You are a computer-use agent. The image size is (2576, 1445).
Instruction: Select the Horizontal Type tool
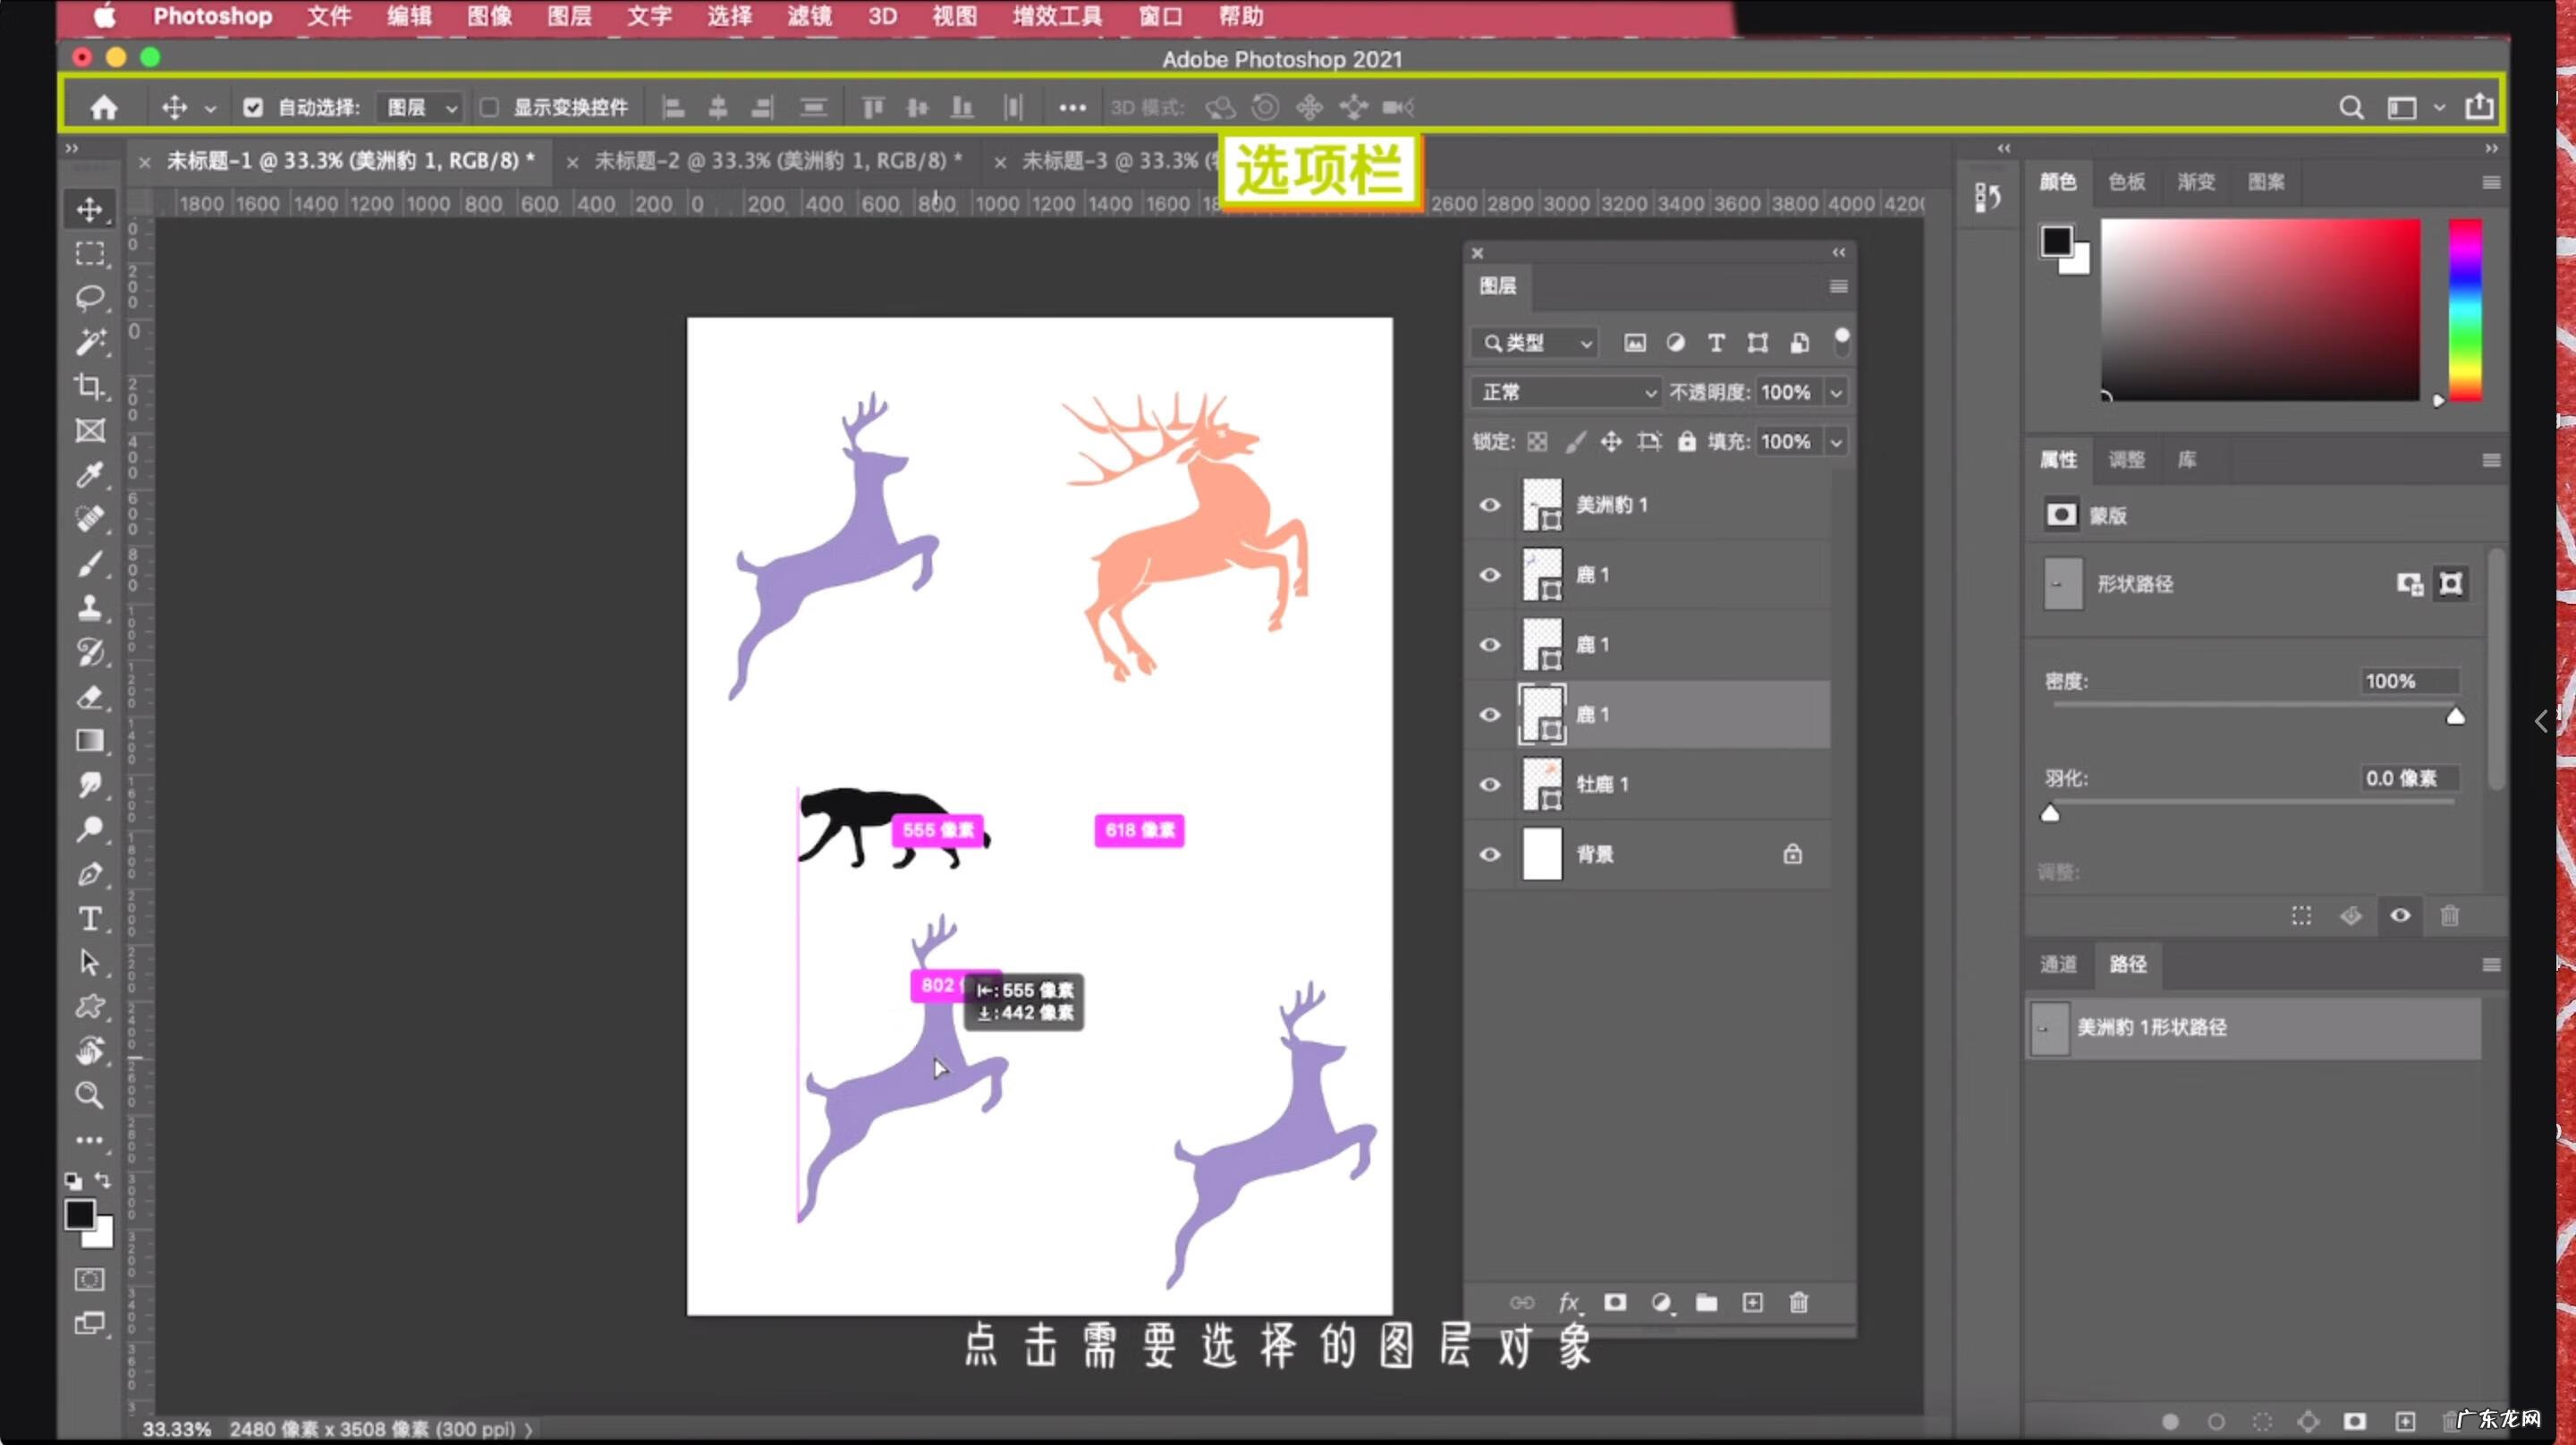[x=90, y=918]
